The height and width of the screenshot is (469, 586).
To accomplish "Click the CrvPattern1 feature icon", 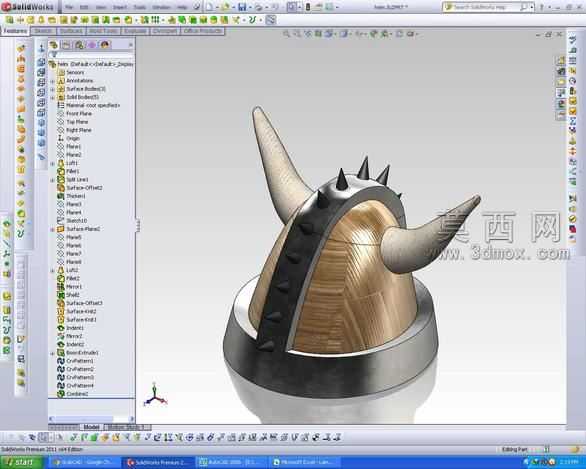I will (x=61, y=361).
